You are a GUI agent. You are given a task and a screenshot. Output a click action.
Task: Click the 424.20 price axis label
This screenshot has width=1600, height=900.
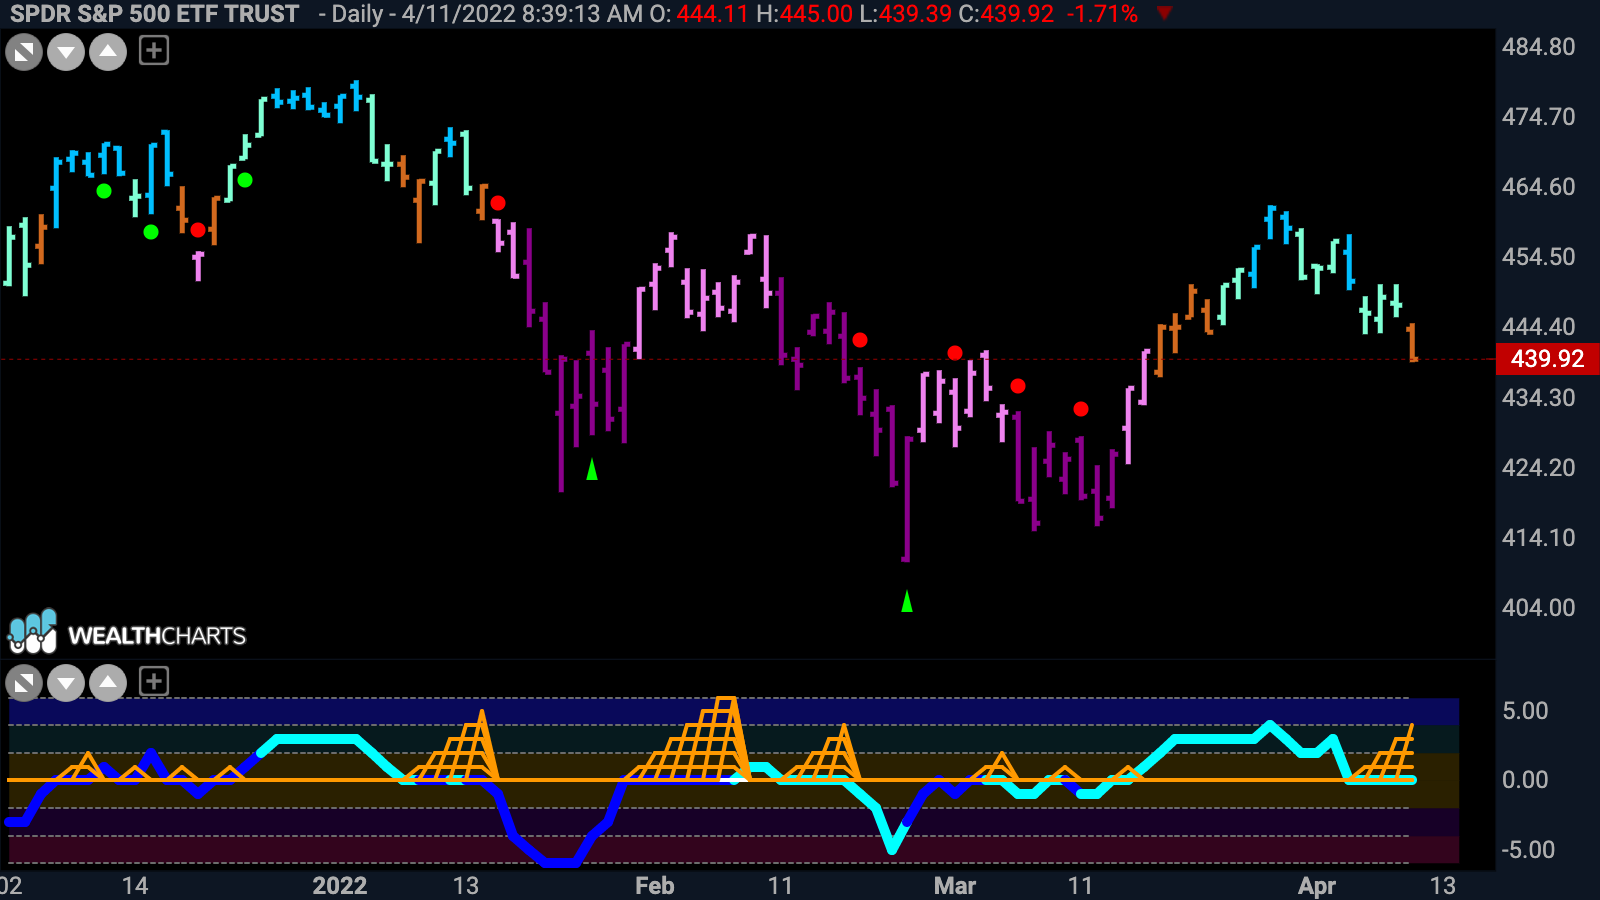[x=1538, y=468]
